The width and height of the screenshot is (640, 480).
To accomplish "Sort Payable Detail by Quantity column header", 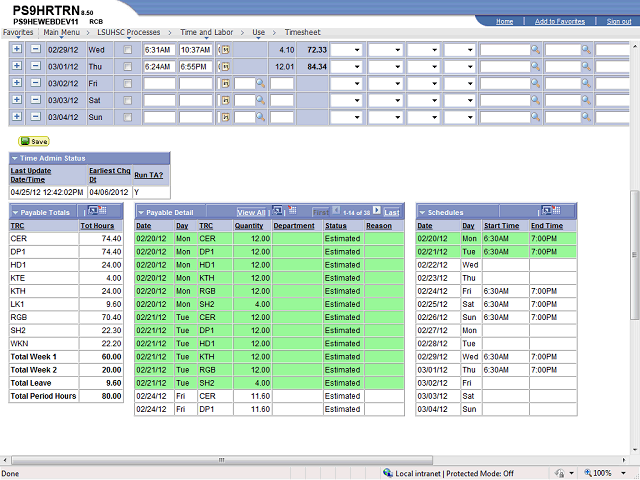I will (x=249, y=226).
